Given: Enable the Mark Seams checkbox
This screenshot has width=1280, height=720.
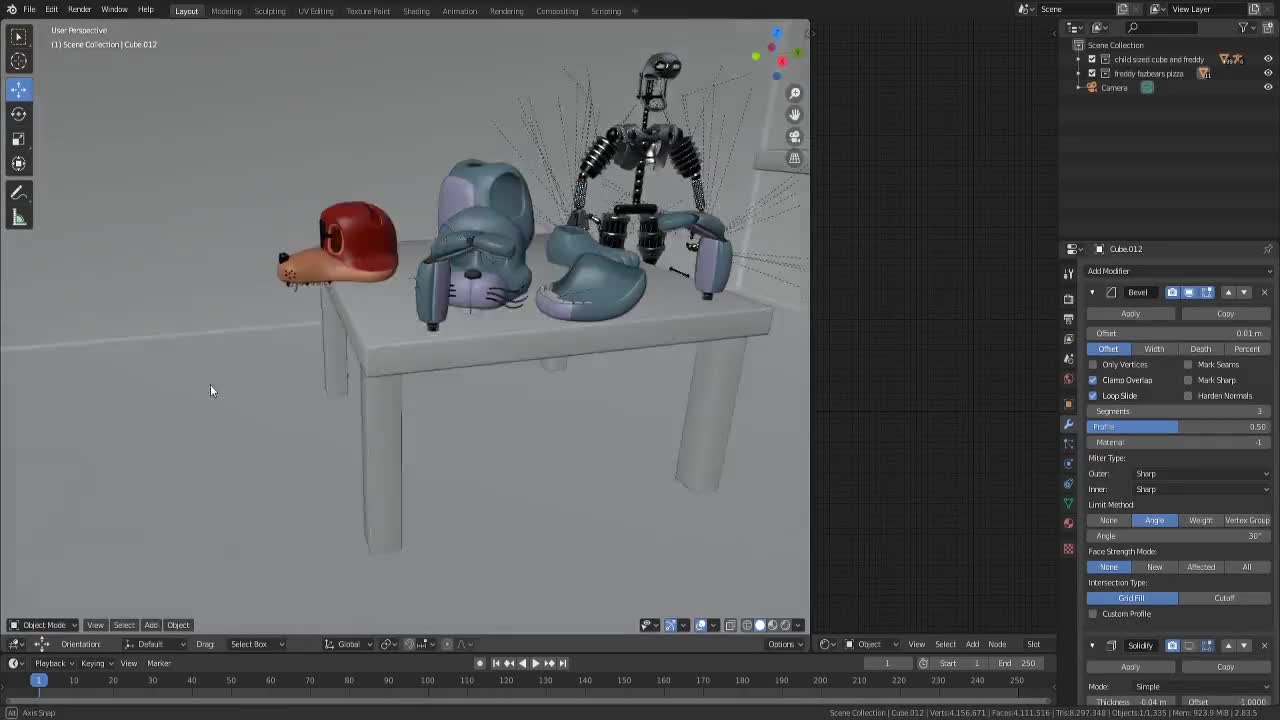Looking at the screenshot, I should 1188,365.
